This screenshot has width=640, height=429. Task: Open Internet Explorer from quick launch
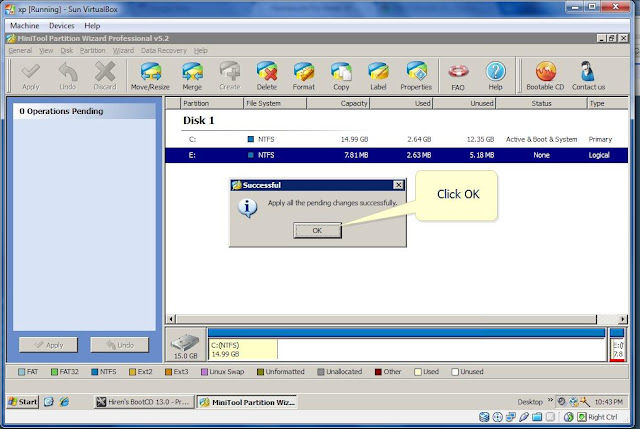(x=64, y=402)
